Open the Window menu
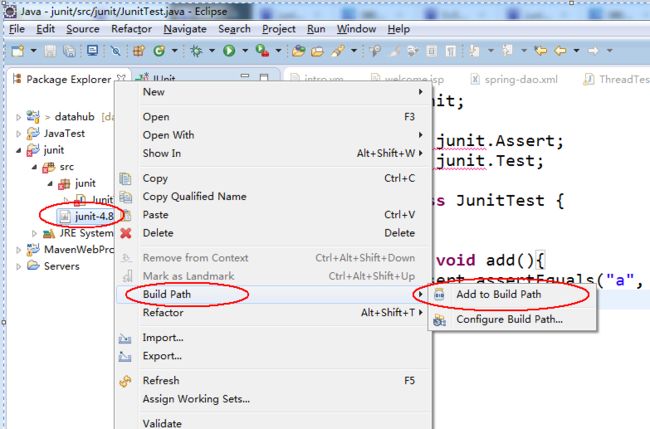The image size is (650, 429). pyautogui.click(x=356, y=29)
